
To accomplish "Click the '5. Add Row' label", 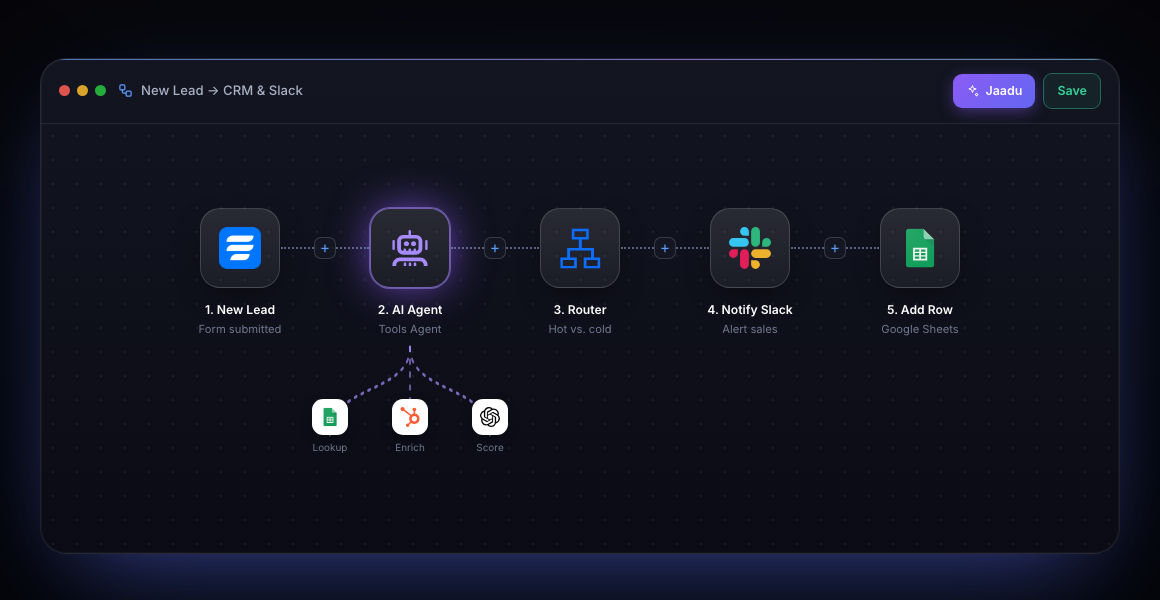I will pyautogui.click(x=920, y=310).
